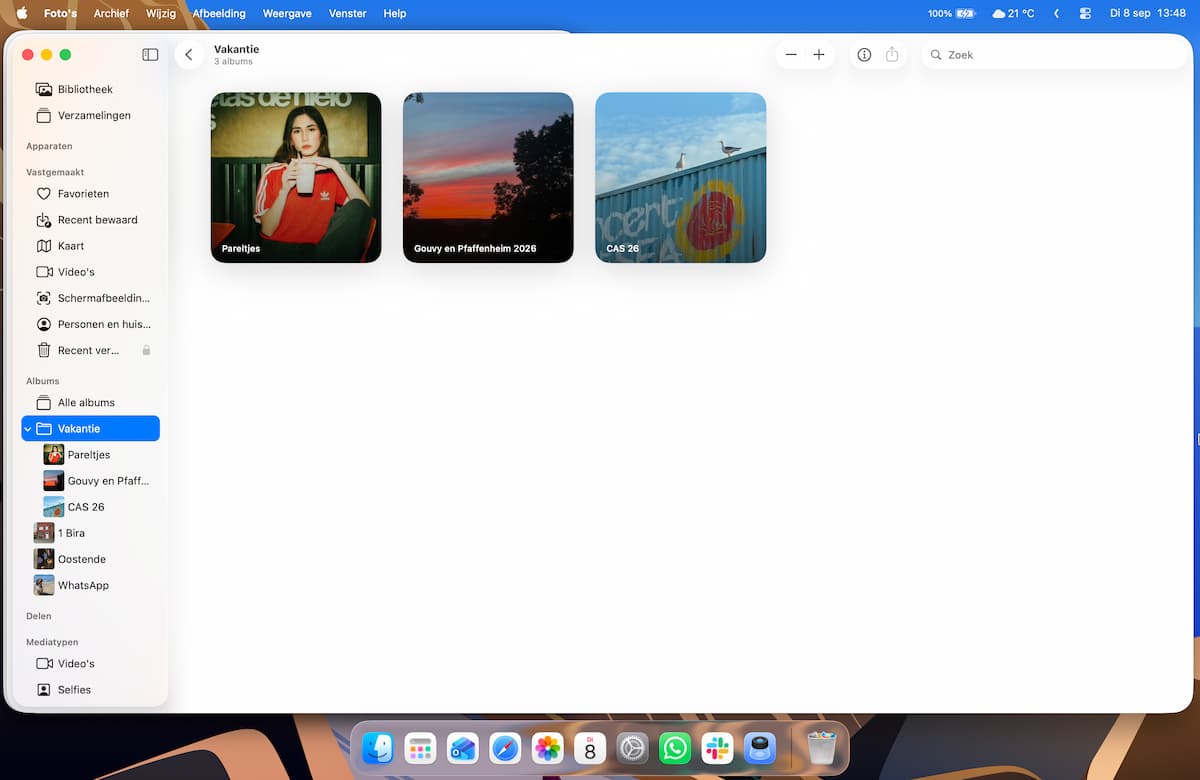Open the Afbeelding menu
The height and width of the screenshot is (780, 1200).
[219, 13]
